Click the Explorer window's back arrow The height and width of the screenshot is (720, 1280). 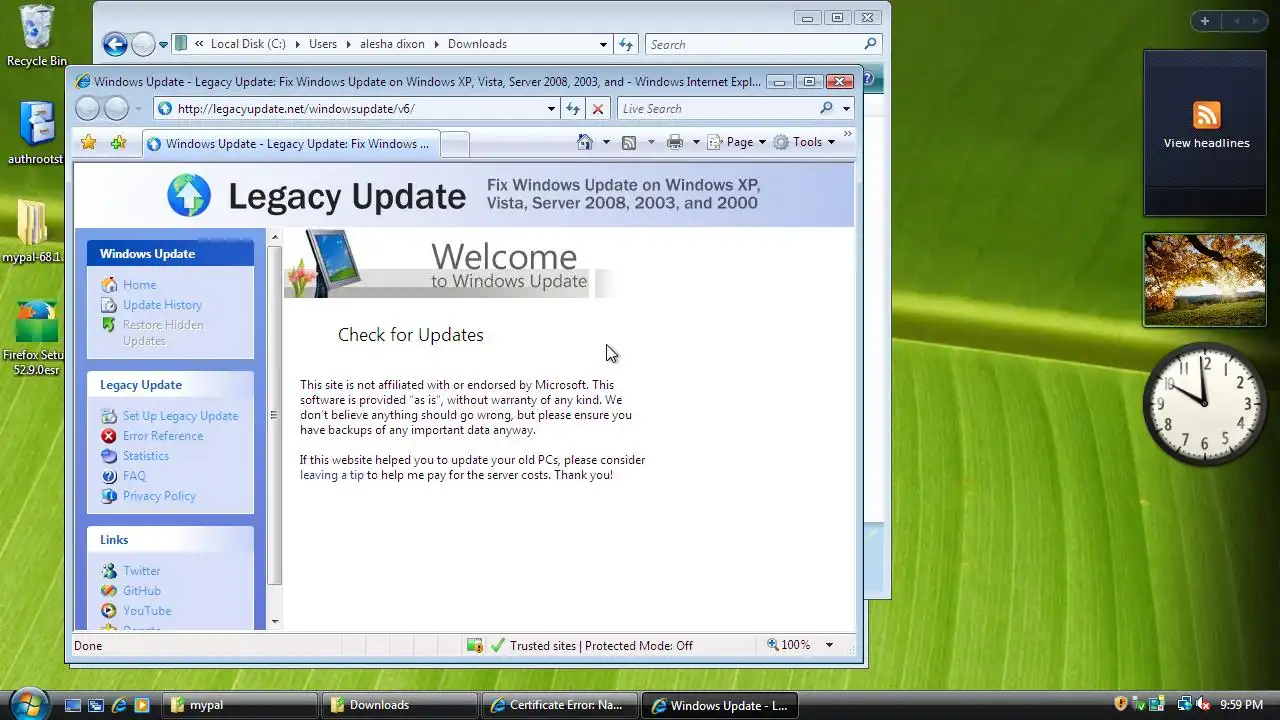coord(115,44)
